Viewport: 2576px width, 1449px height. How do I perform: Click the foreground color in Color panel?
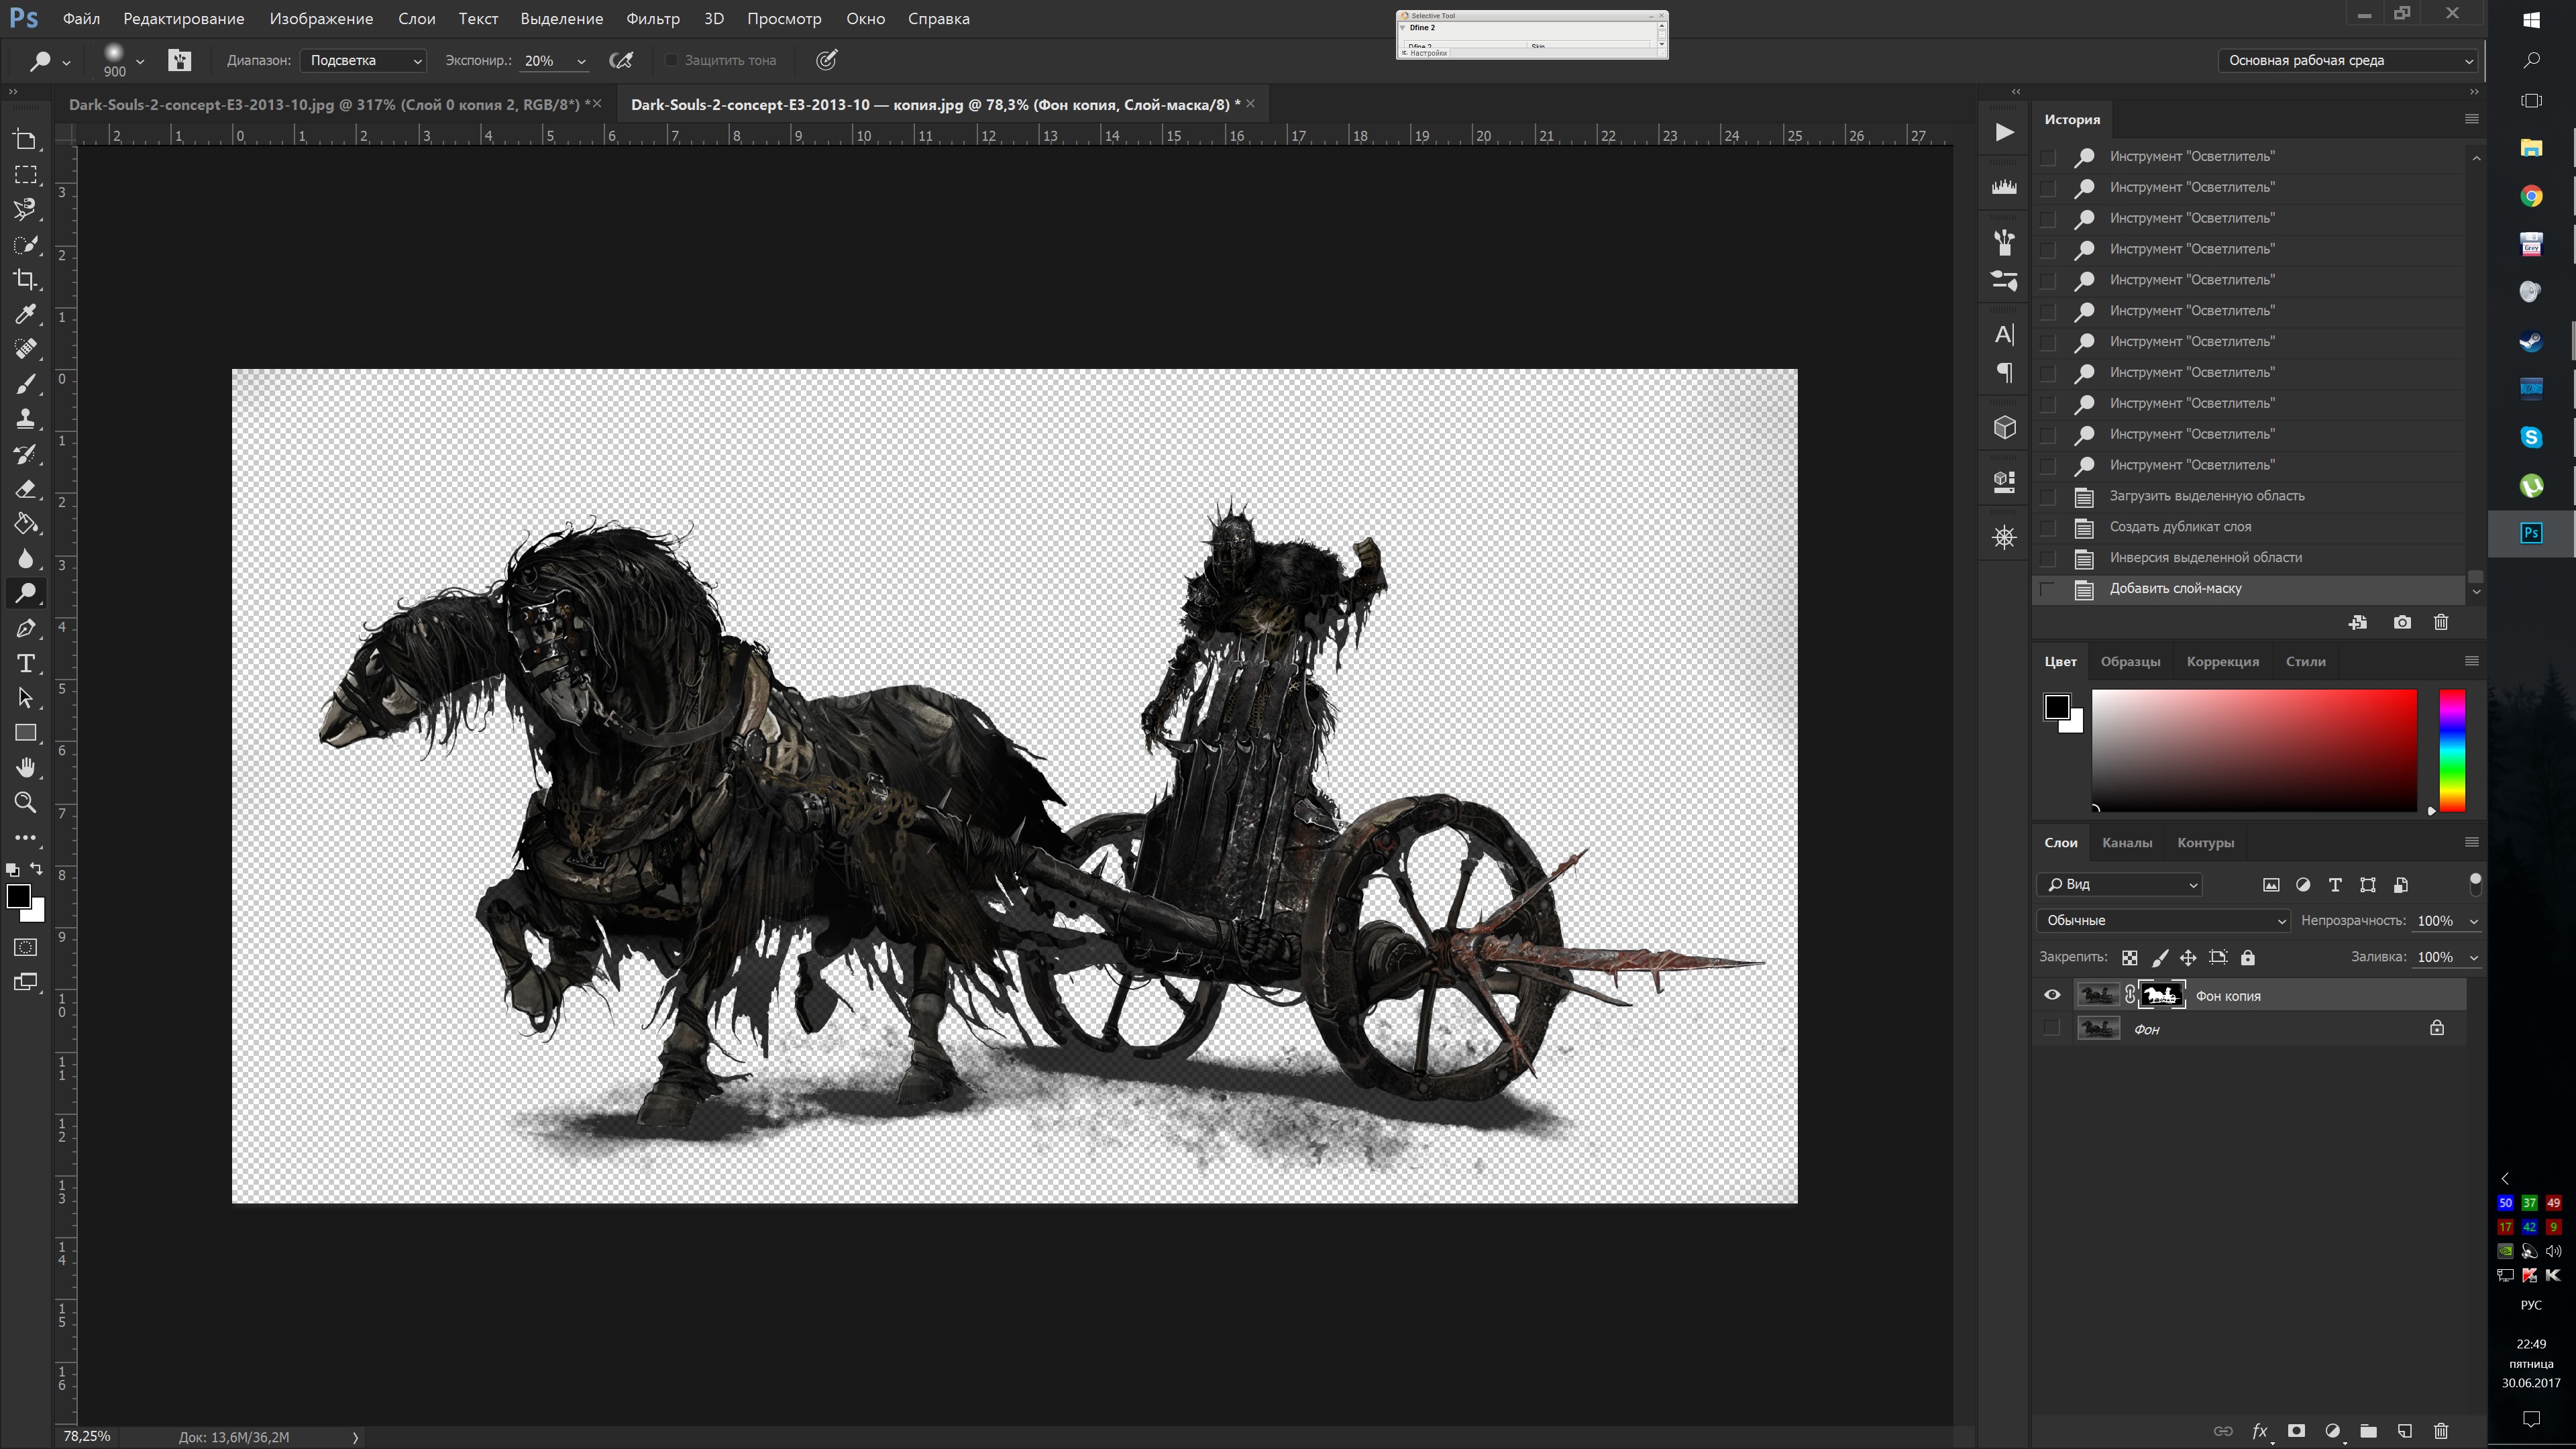pos(2056,707)
